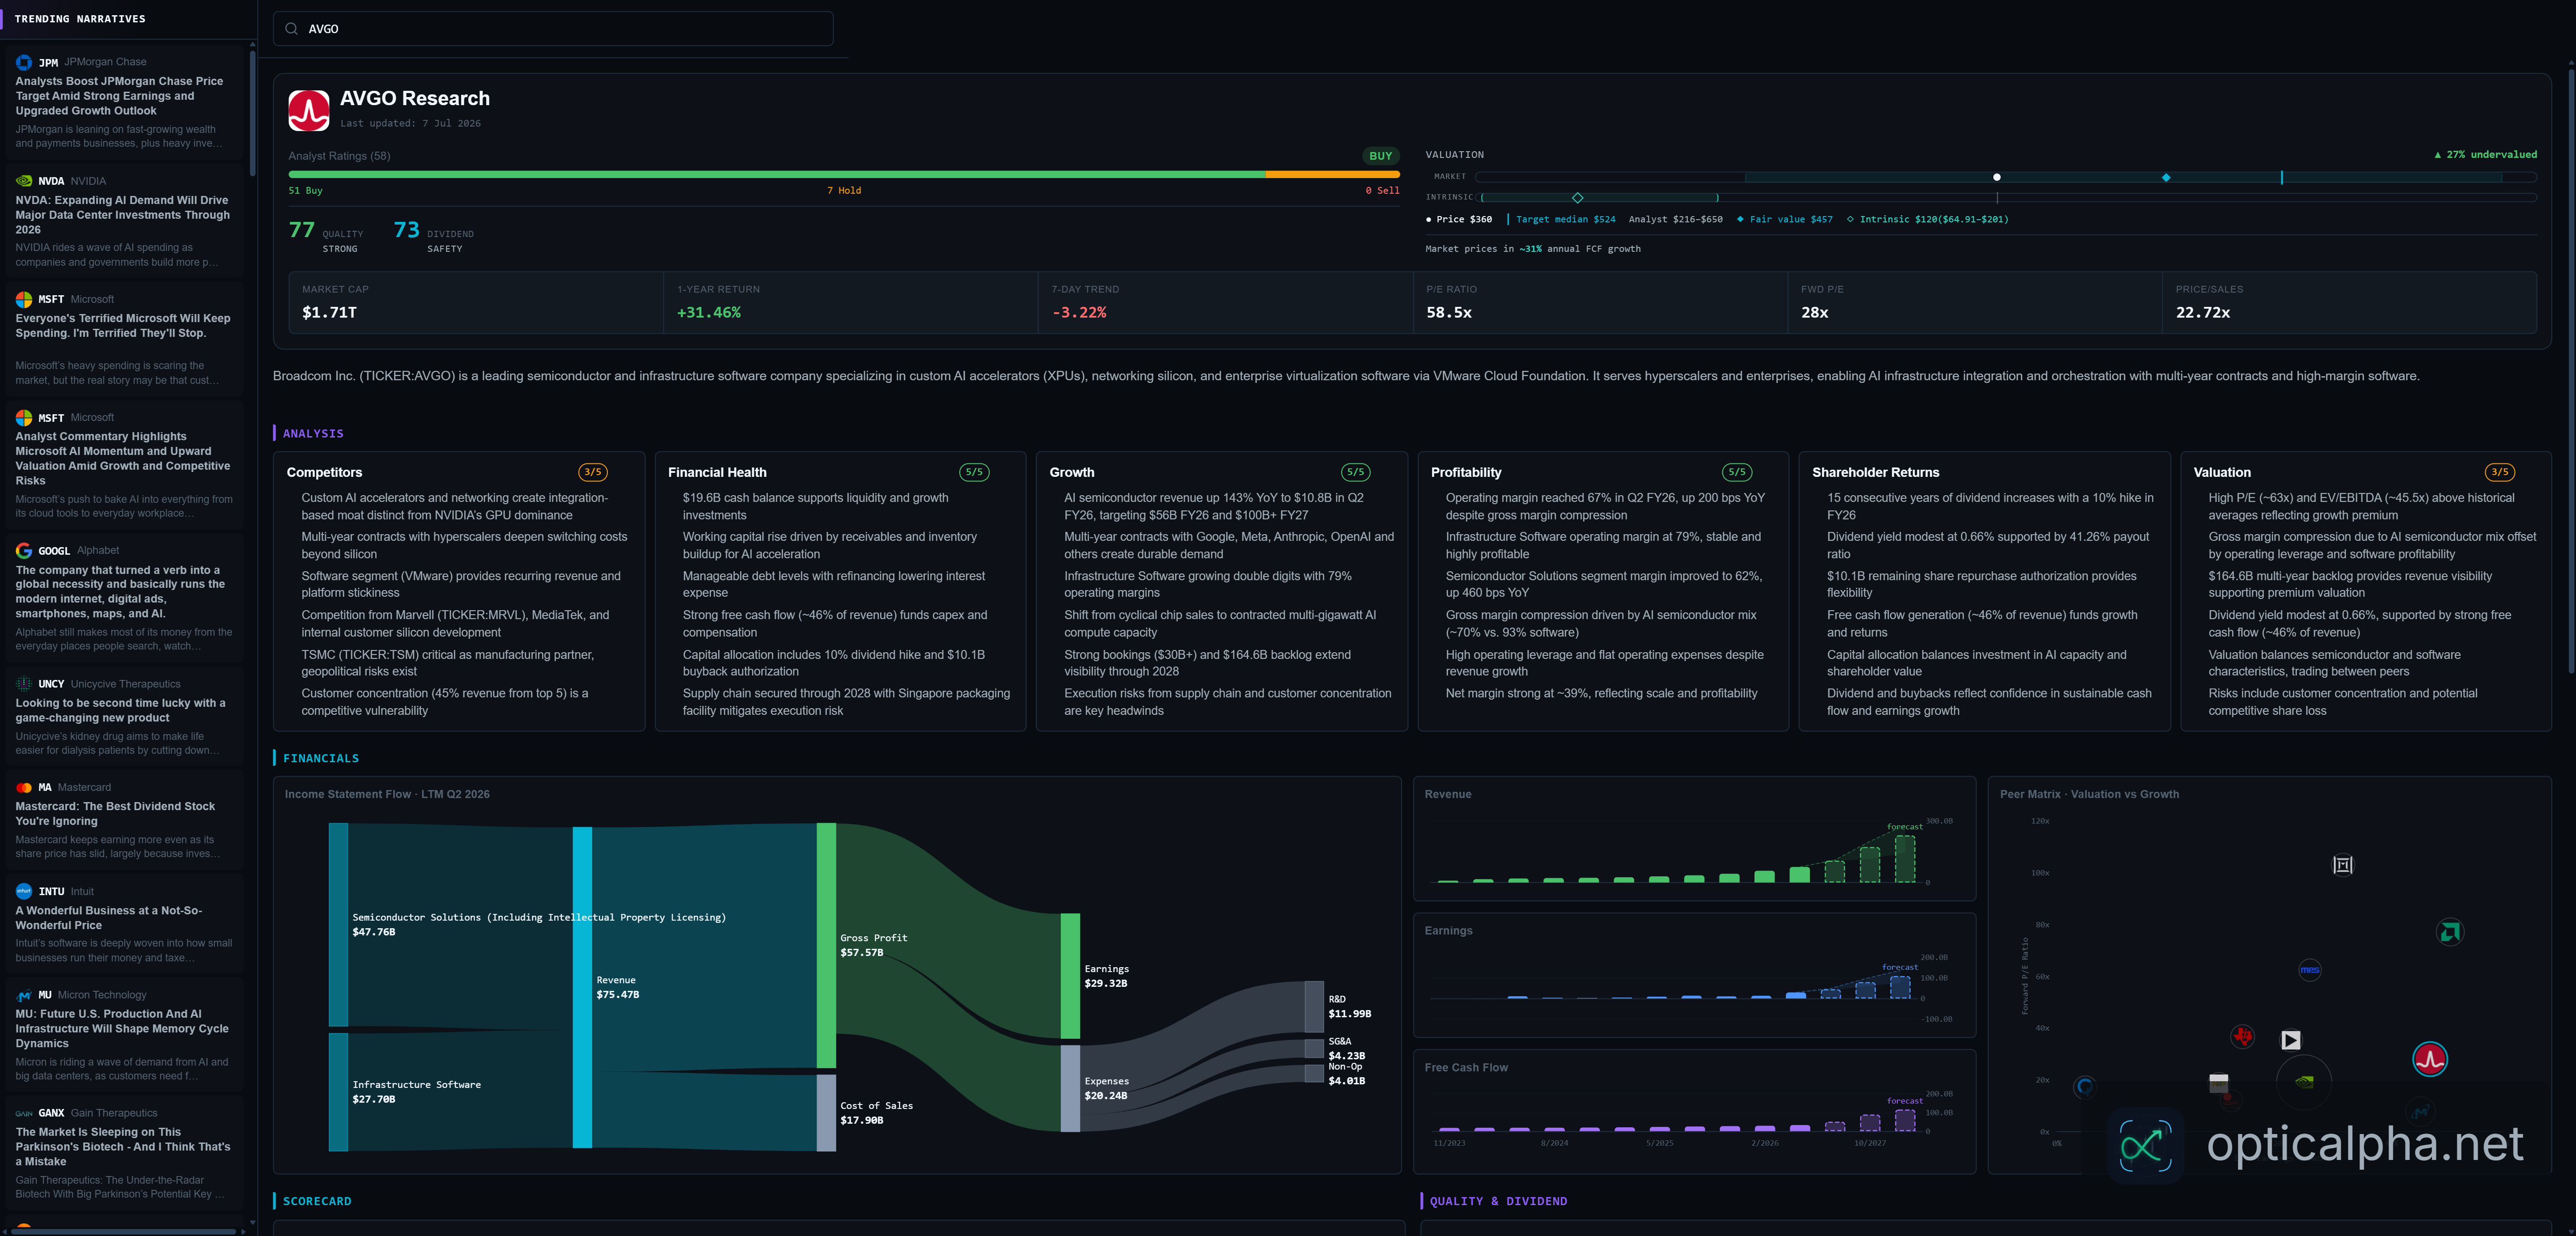Click the white market price dot marker
The height and width of the screenshot is (1236, 2576).
click(1997, 177)
